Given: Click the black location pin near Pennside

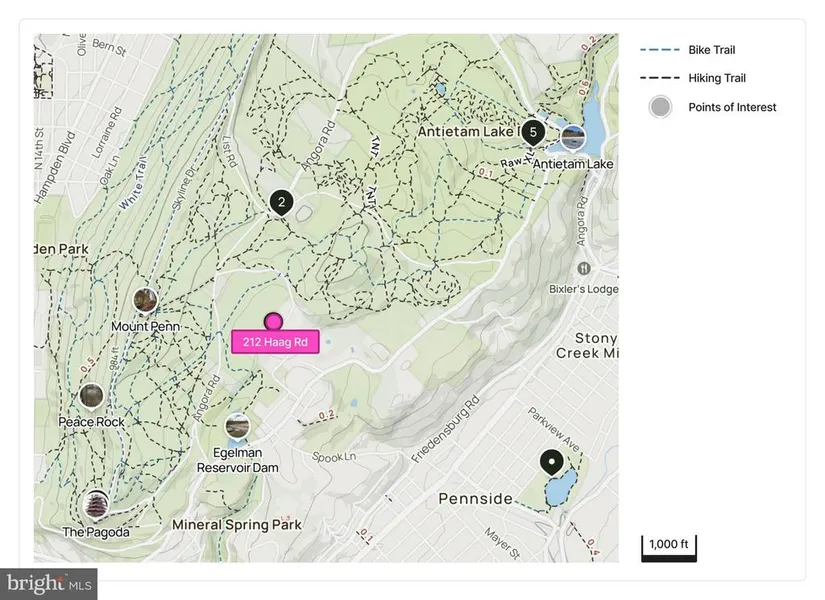Looking at the screenshot, I should click(x=551, y=463).
